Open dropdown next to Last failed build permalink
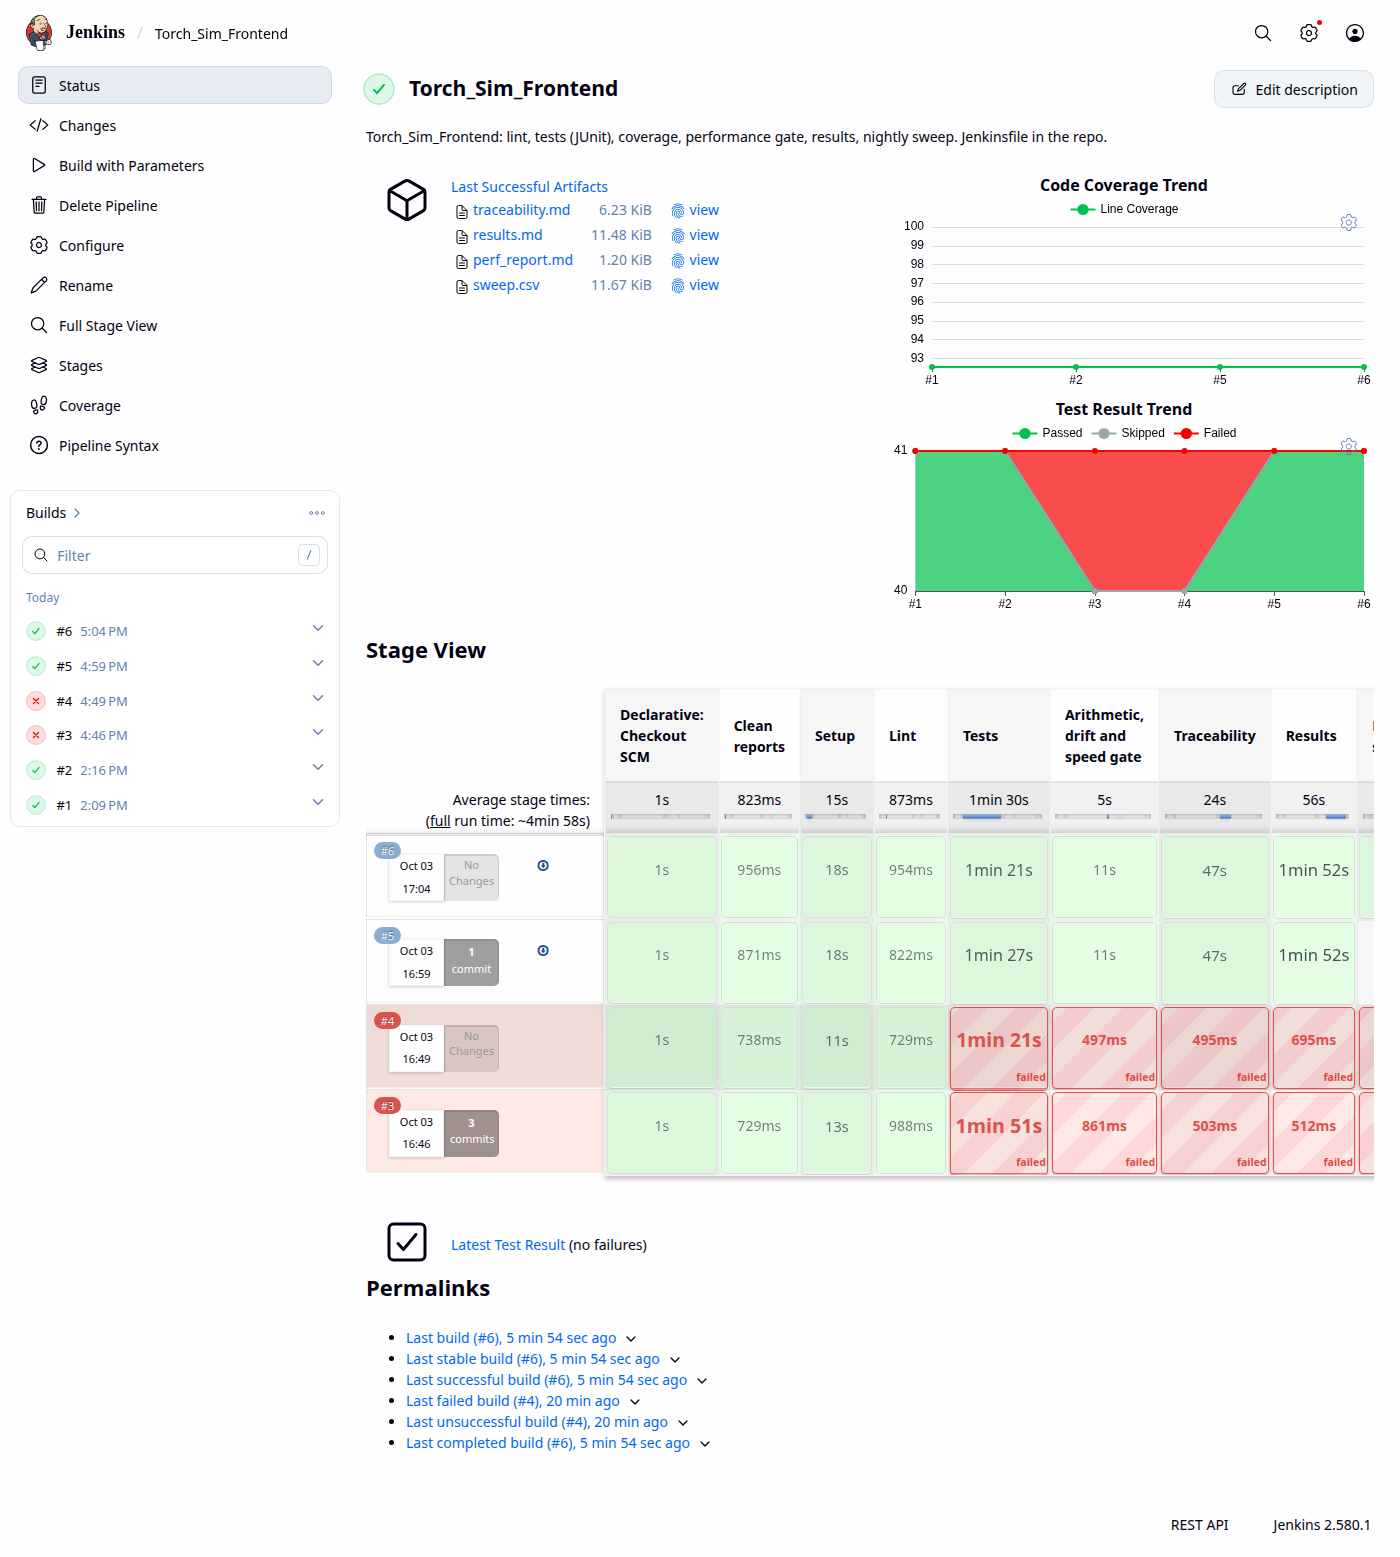The image size is (1400, 1557). pos(635,1402)
